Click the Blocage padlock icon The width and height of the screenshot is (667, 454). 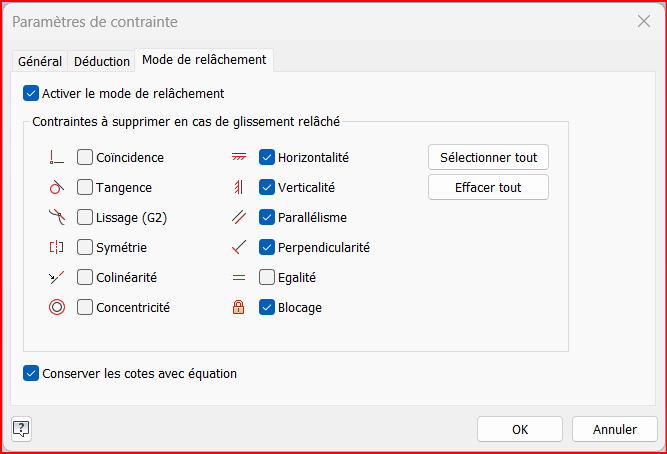pos(238,307)
